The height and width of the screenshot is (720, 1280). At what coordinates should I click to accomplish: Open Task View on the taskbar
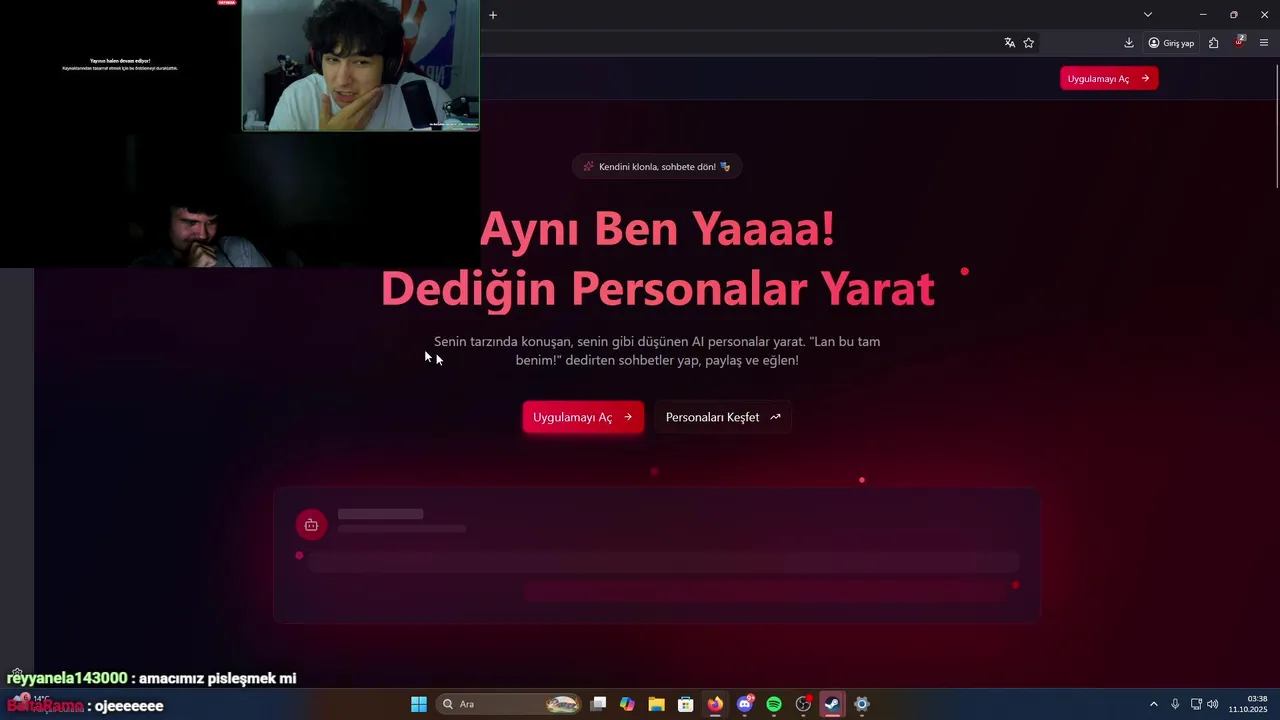pos(598,704)
